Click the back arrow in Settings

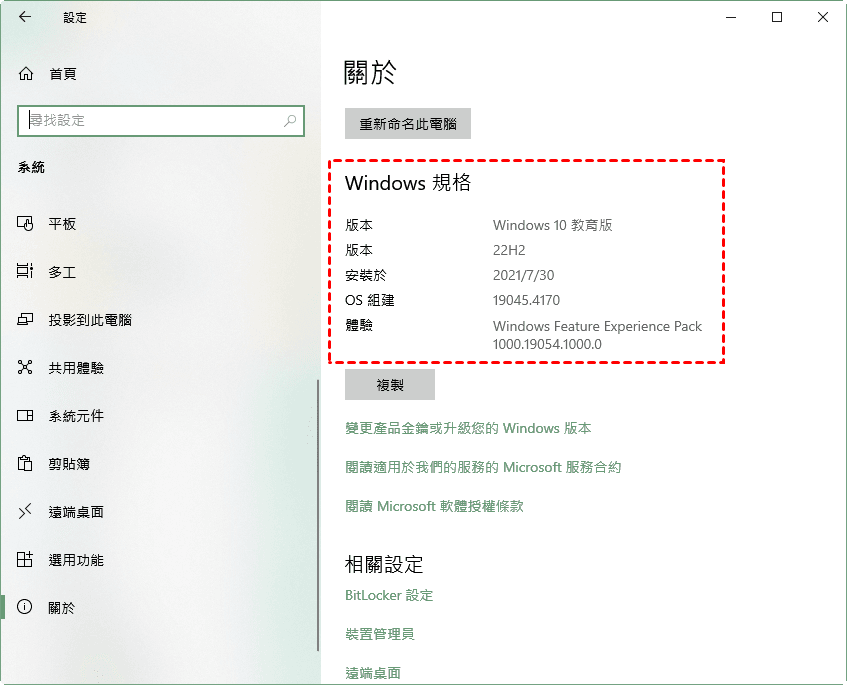(x=25, y=17)
